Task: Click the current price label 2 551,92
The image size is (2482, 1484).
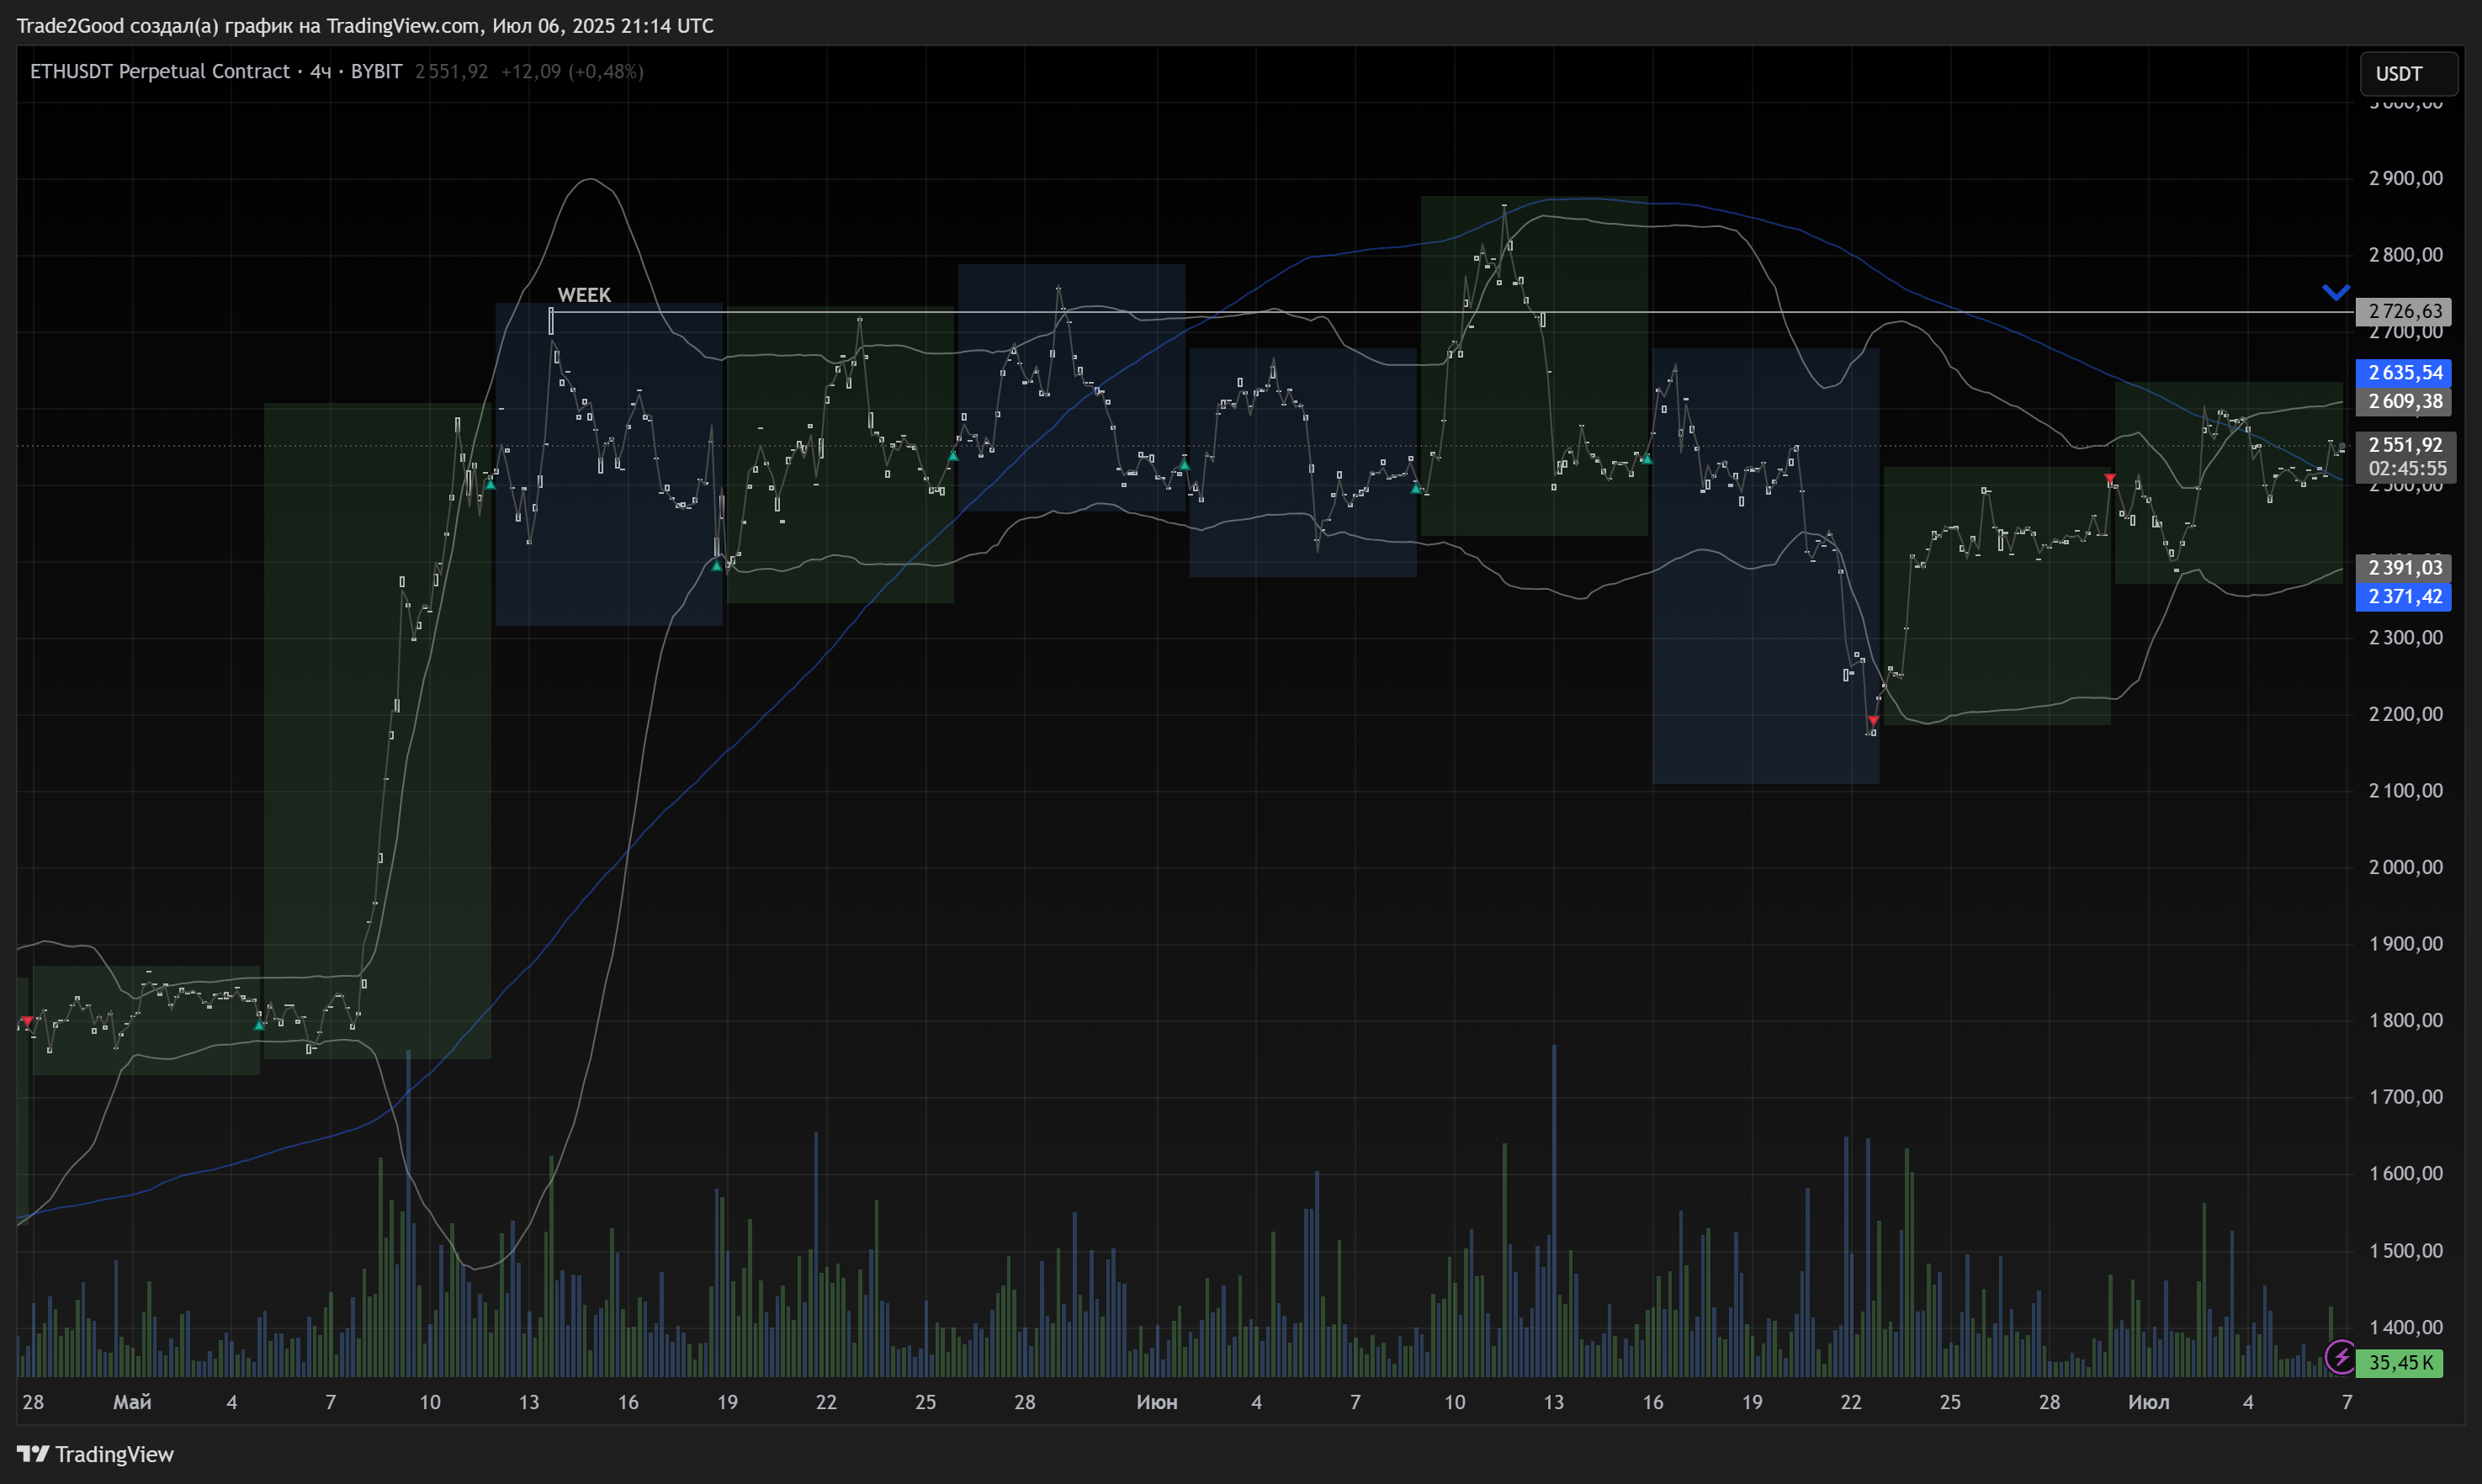Action: coord(2404,445)
